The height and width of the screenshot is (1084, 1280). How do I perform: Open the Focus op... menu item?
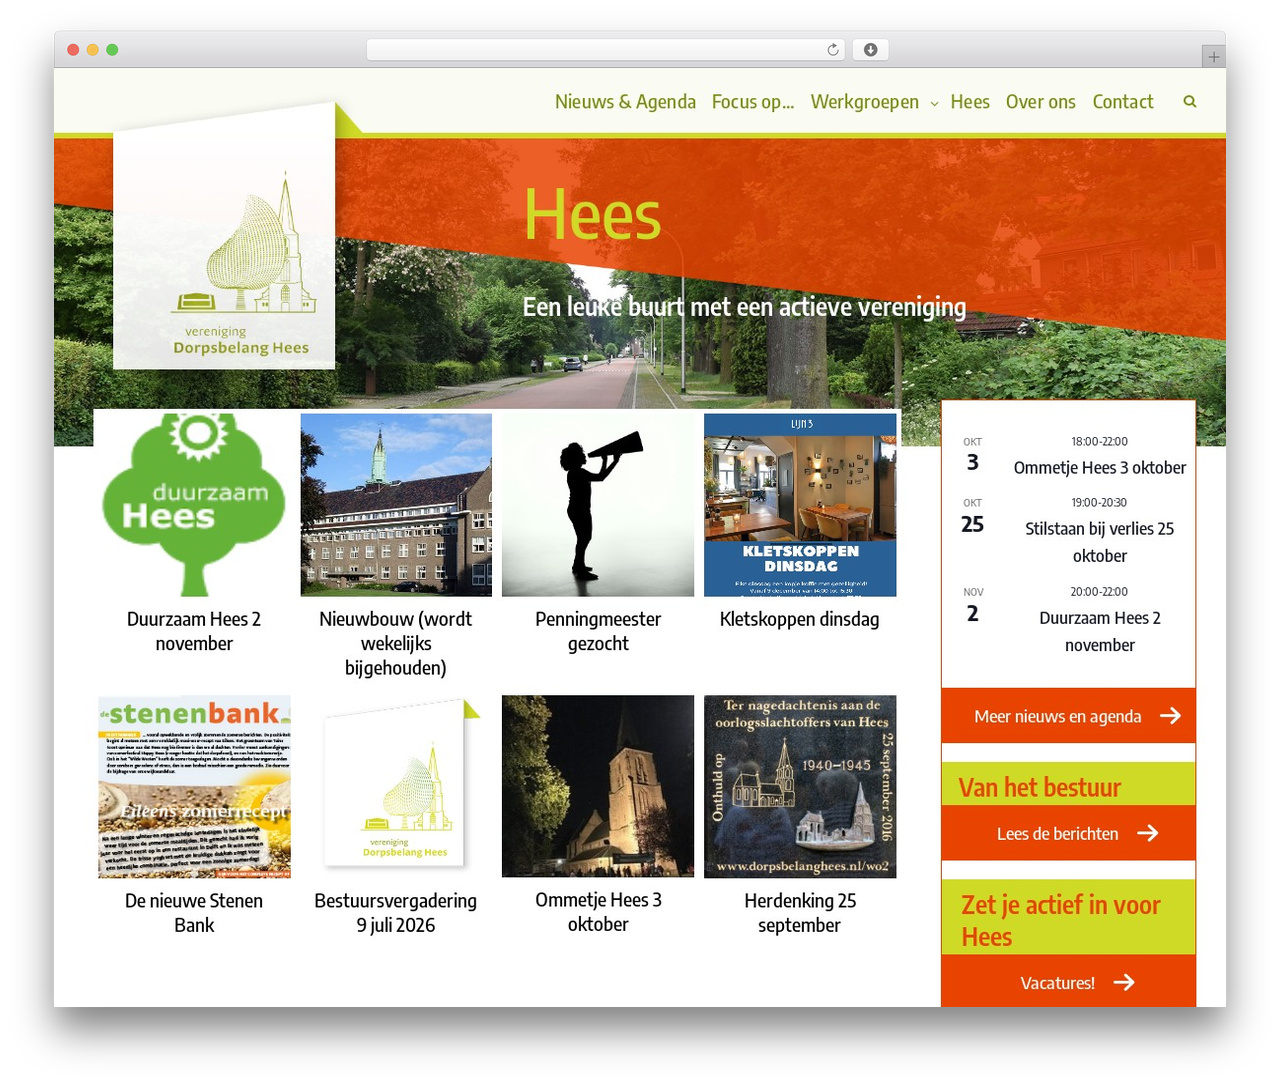[753, 102]
